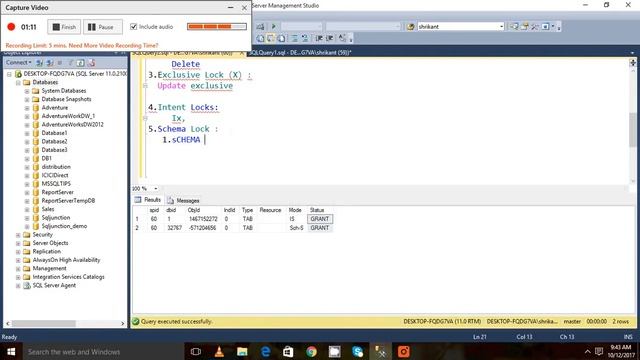Click the audio level meter bar
The height and width of the screenshot is (360, 640).
(x=217, y=27)
